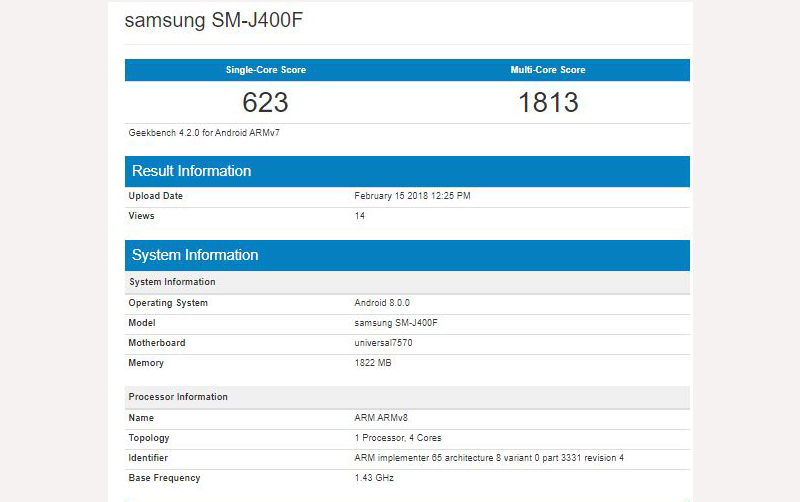Click the multi-core score value 1813
The width and height of the screenshot is (800, 502).
[x=548, y=102]
